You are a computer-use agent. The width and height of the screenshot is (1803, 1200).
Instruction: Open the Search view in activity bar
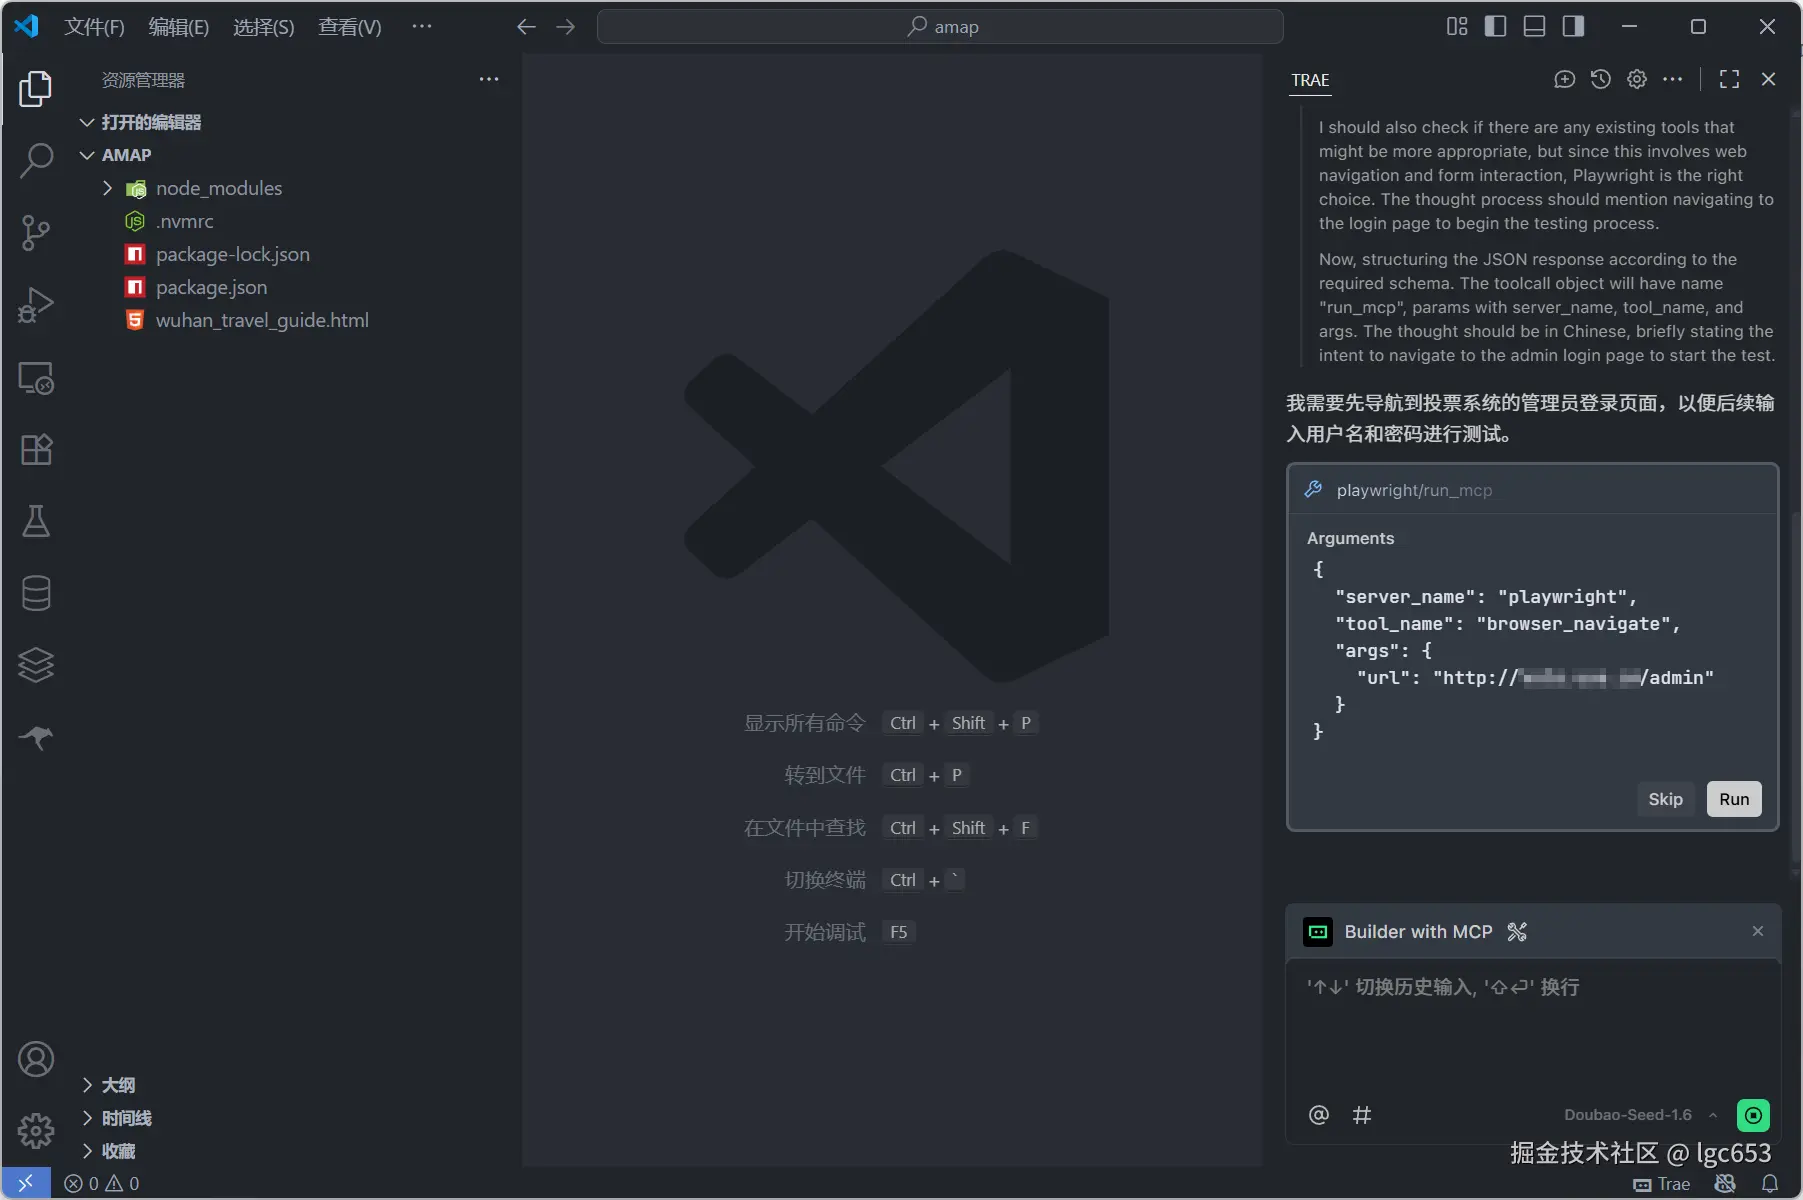[36, 160]
